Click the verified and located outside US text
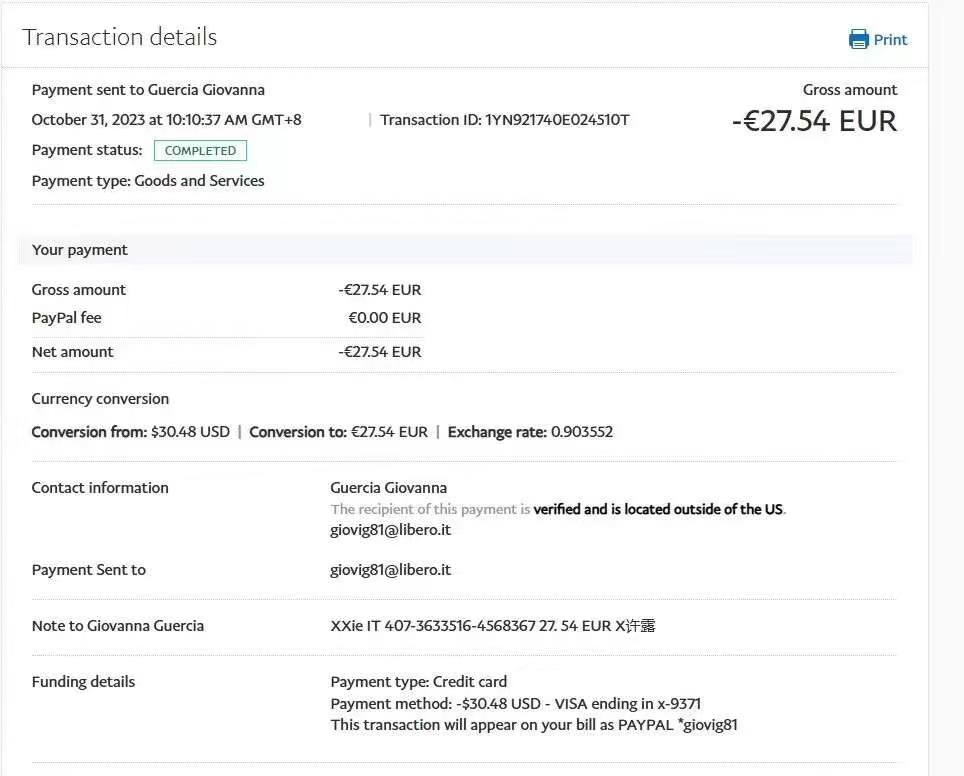The image size is (964, 776). point(658,509)
